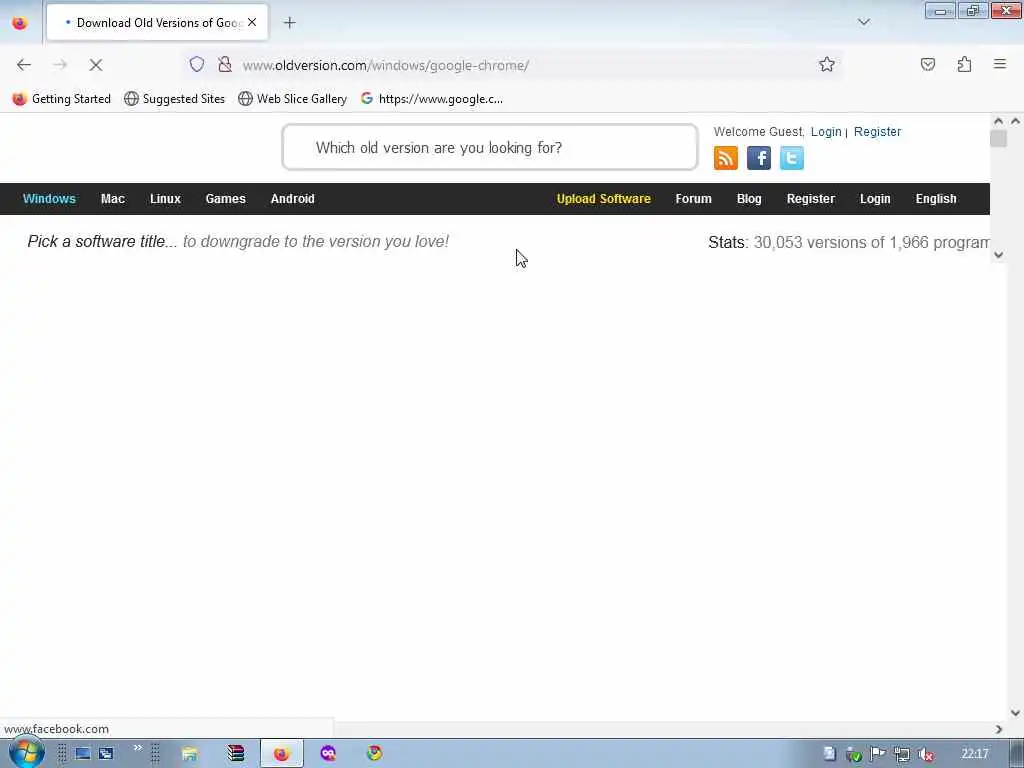Click the Register link beside Welcome Guest
This screenshot has height=768, width=1024.
point(877,131)
